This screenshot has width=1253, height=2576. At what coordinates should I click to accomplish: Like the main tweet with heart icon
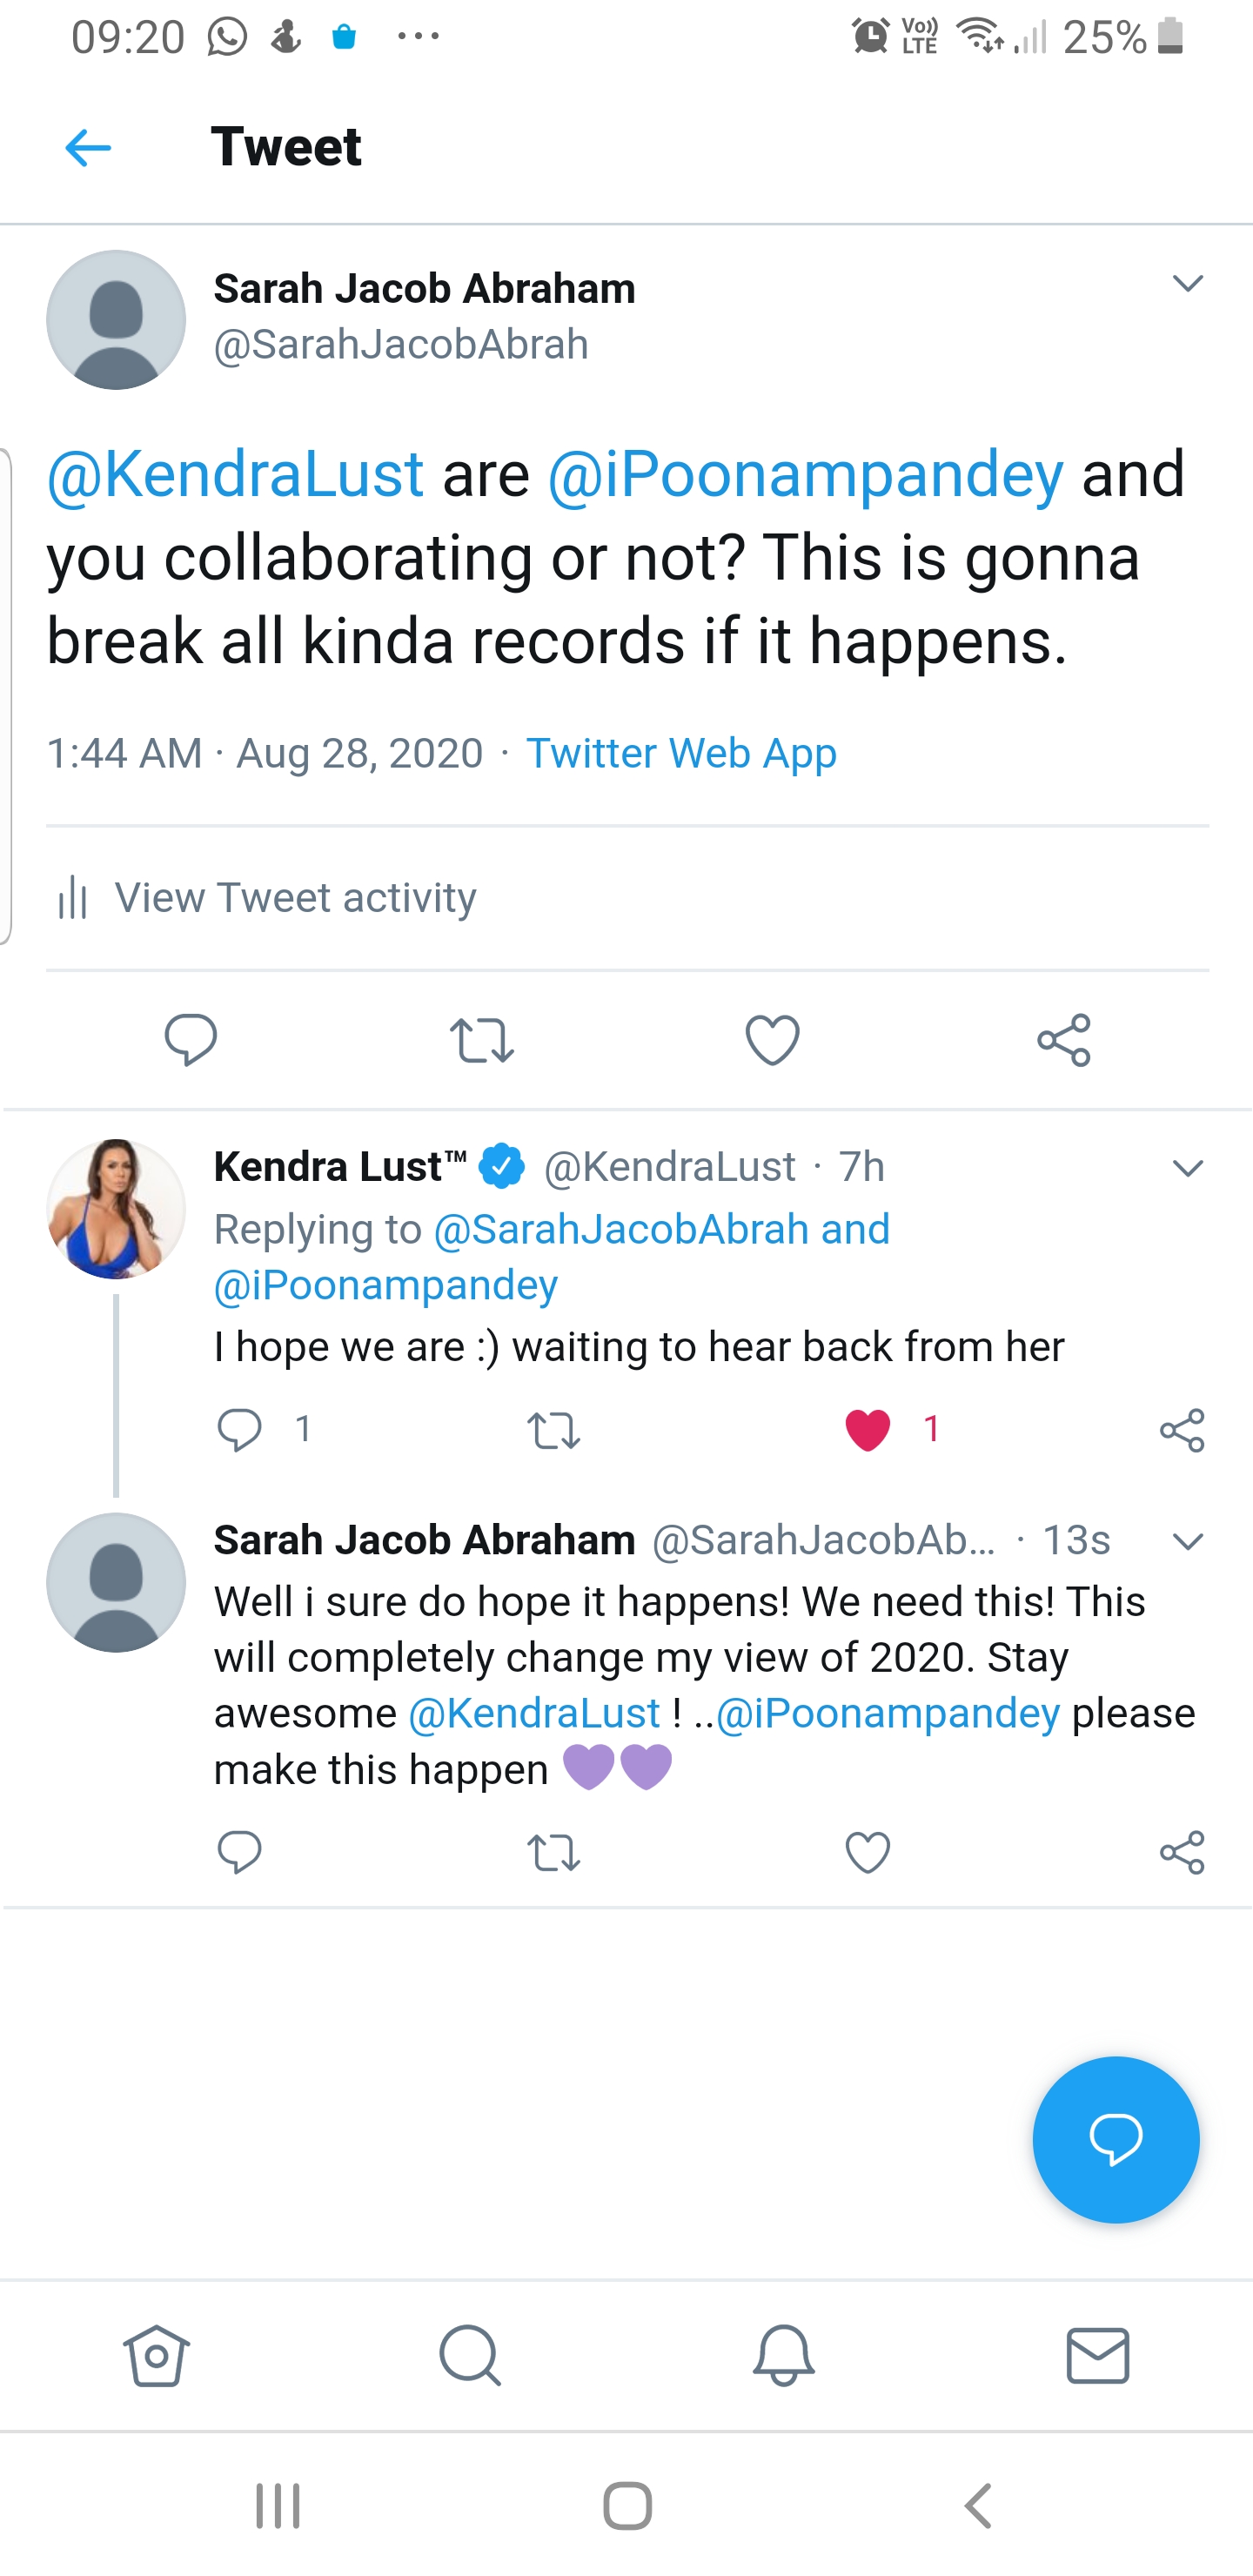[772, 1040]
